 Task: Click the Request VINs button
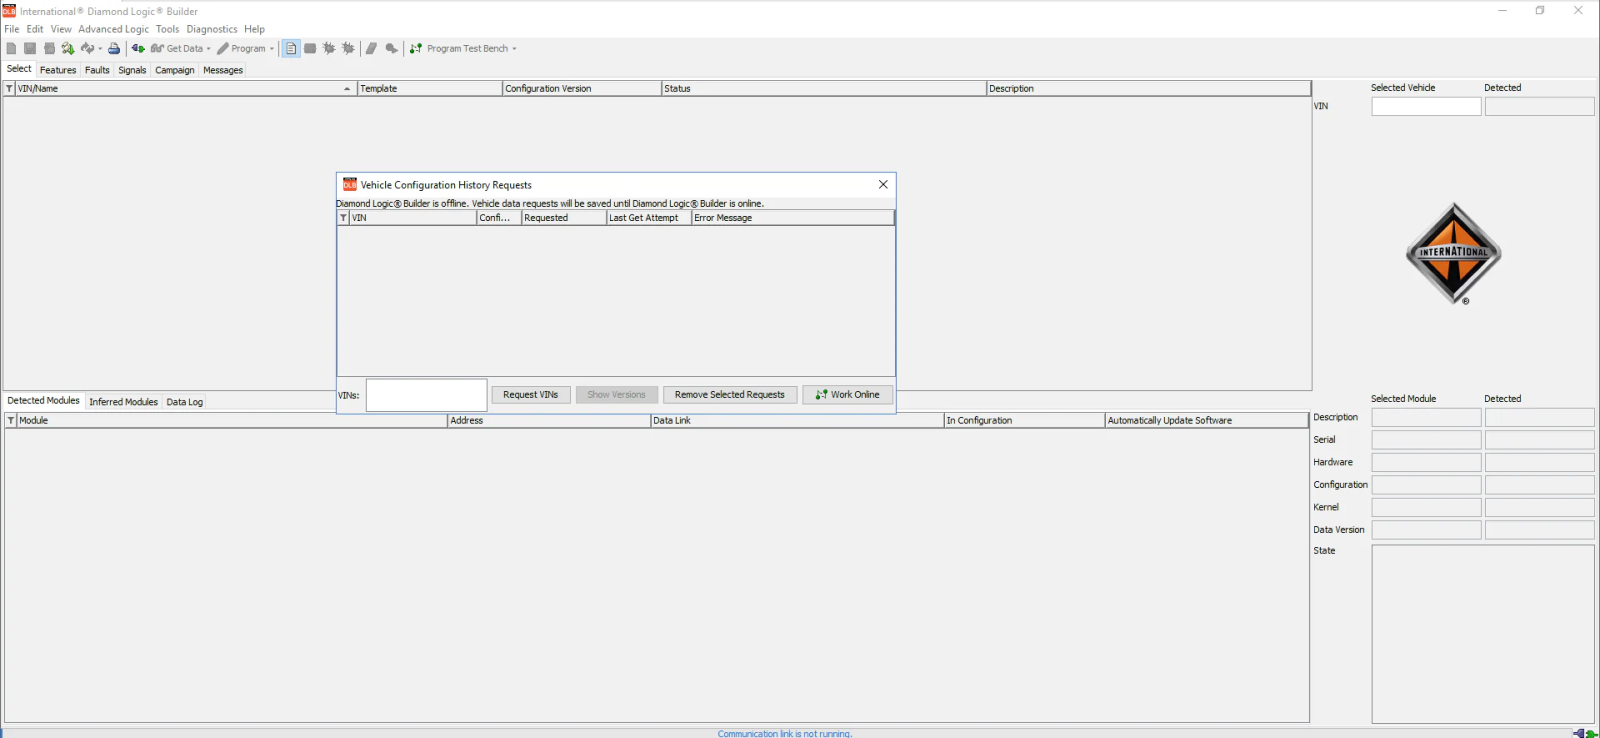pyautogui.click(x=531, y=395)
